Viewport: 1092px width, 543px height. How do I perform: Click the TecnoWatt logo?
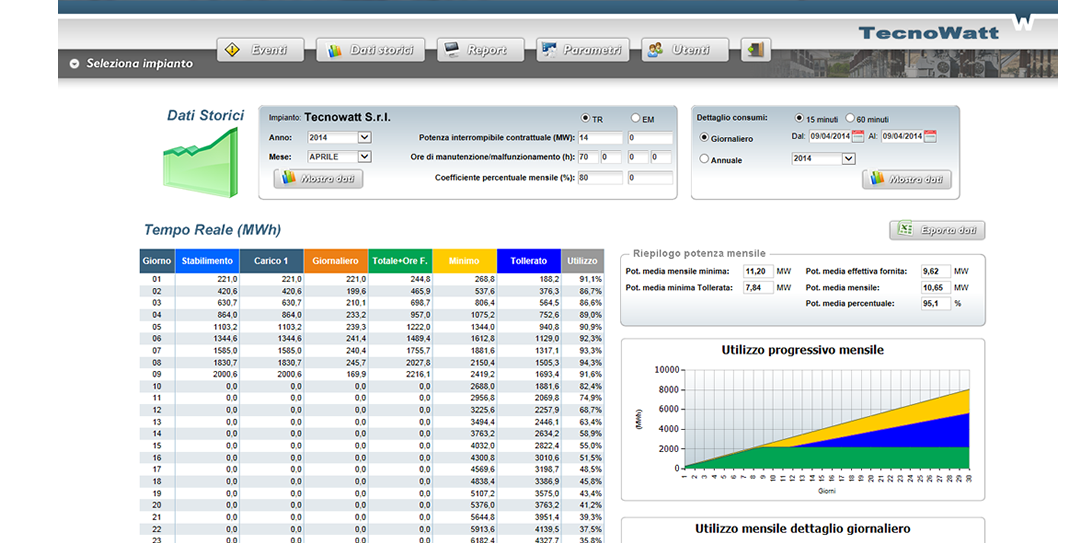(x=928, y=32)
